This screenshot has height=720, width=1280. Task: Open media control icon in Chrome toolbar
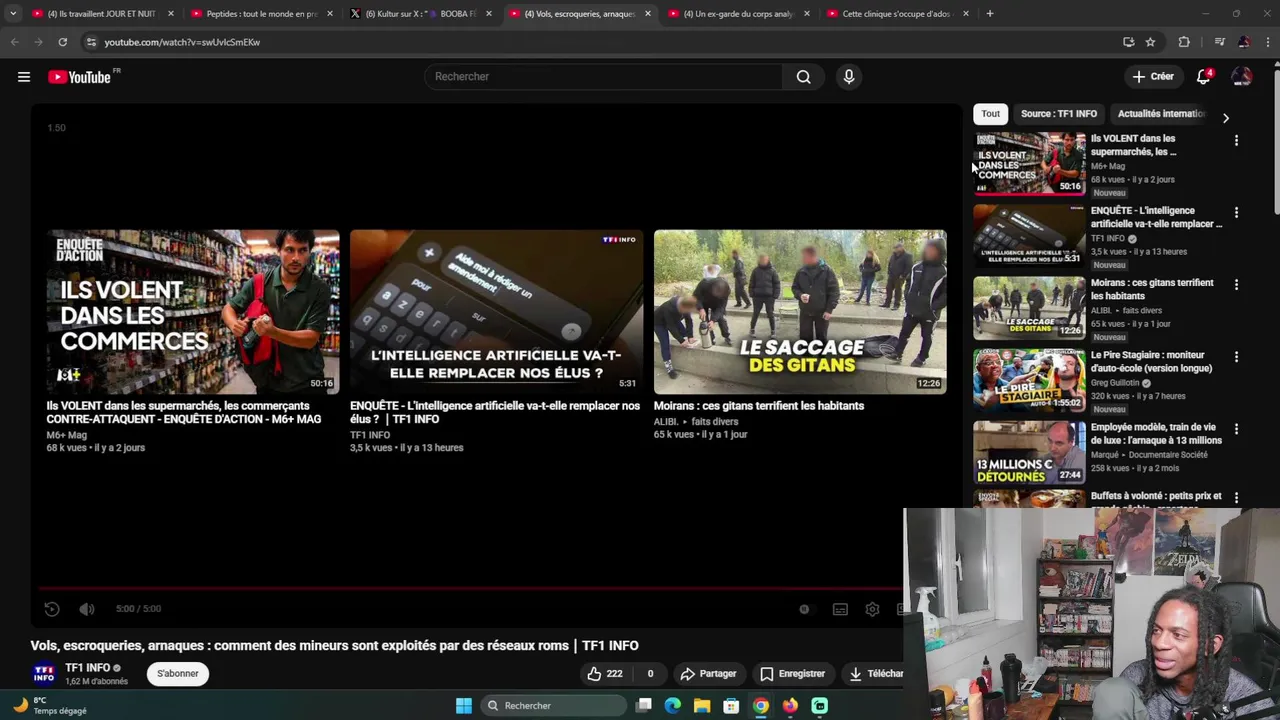[1219, 42]
